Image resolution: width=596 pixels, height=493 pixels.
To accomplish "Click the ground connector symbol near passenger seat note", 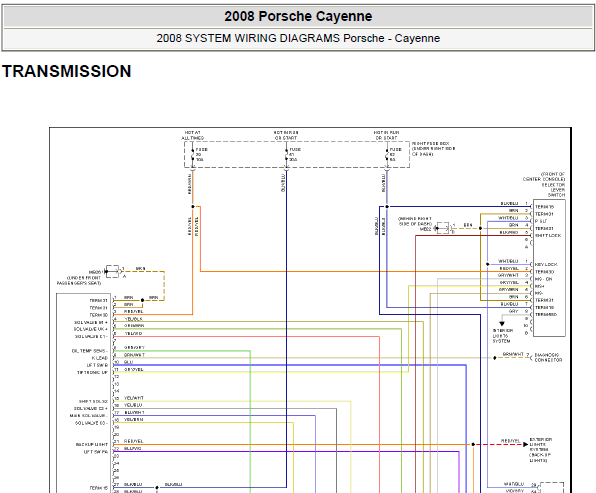I will tap(113, 271).
